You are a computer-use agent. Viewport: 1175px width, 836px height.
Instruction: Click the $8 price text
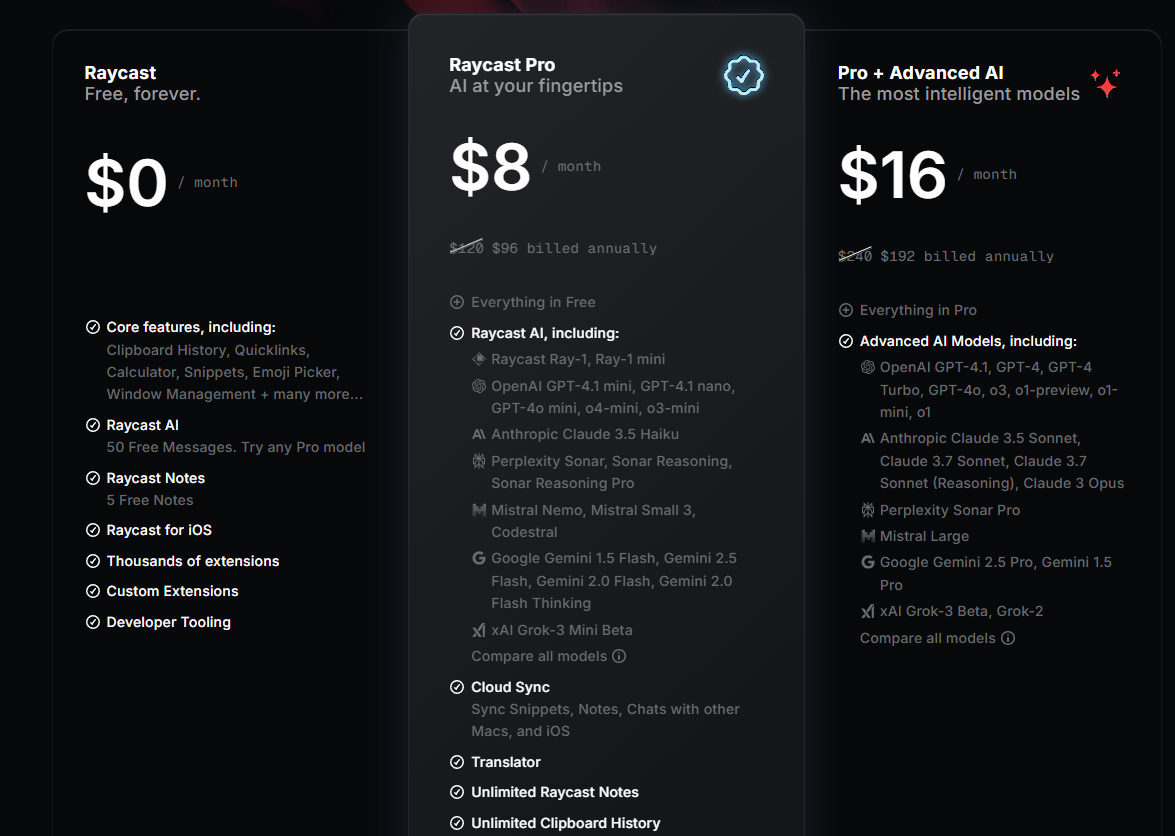[x=491, y=166]
